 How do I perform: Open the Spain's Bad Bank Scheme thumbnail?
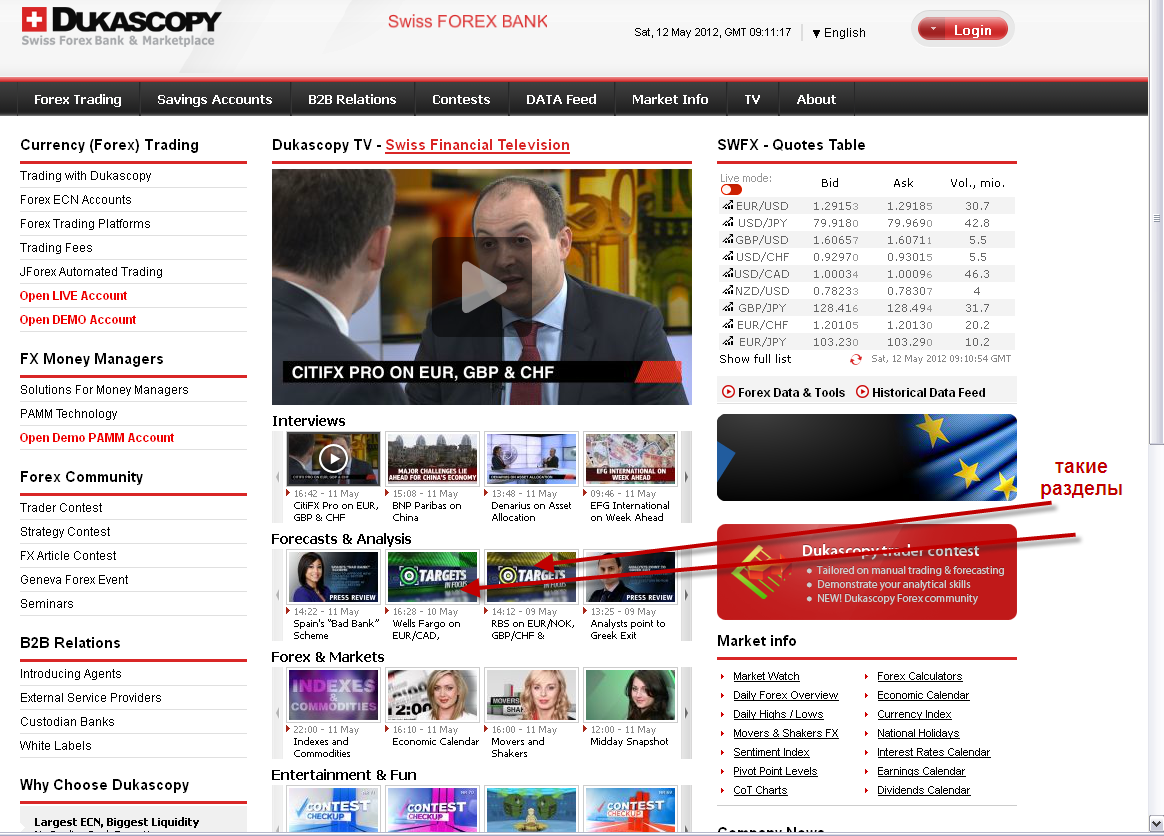point(333,576)
